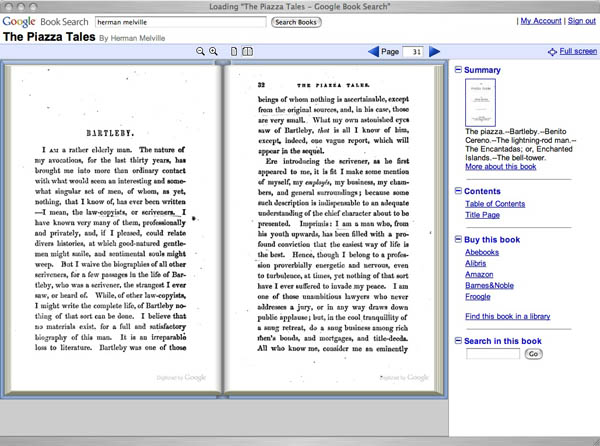
Task: Jump to the Title Page link
Action: pyautogui.click(x=483, y=215)
